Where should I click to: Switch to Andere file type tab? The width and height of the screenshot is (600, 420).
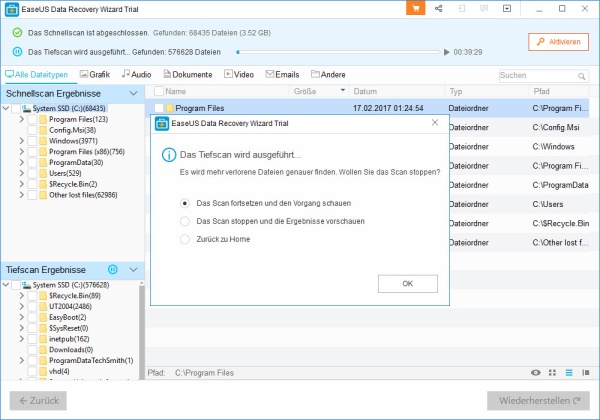click(x=328, y=75)
